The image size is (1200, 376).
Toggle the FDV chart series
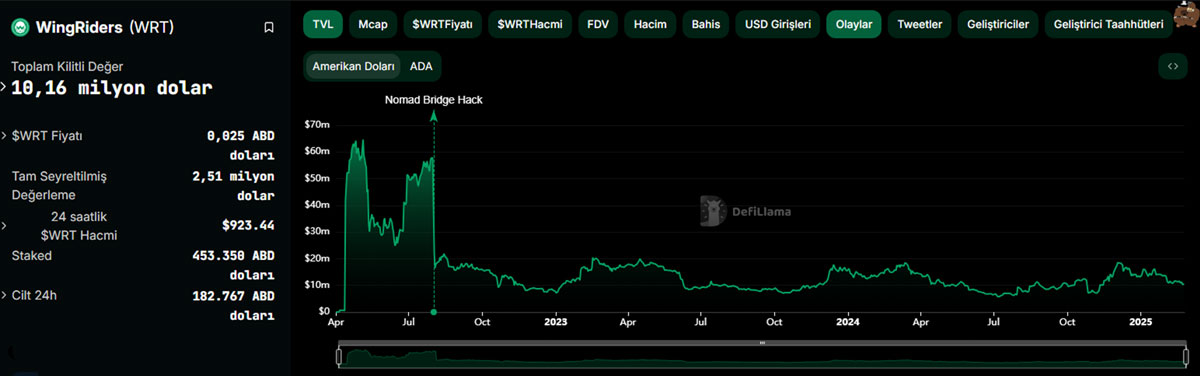598,24
